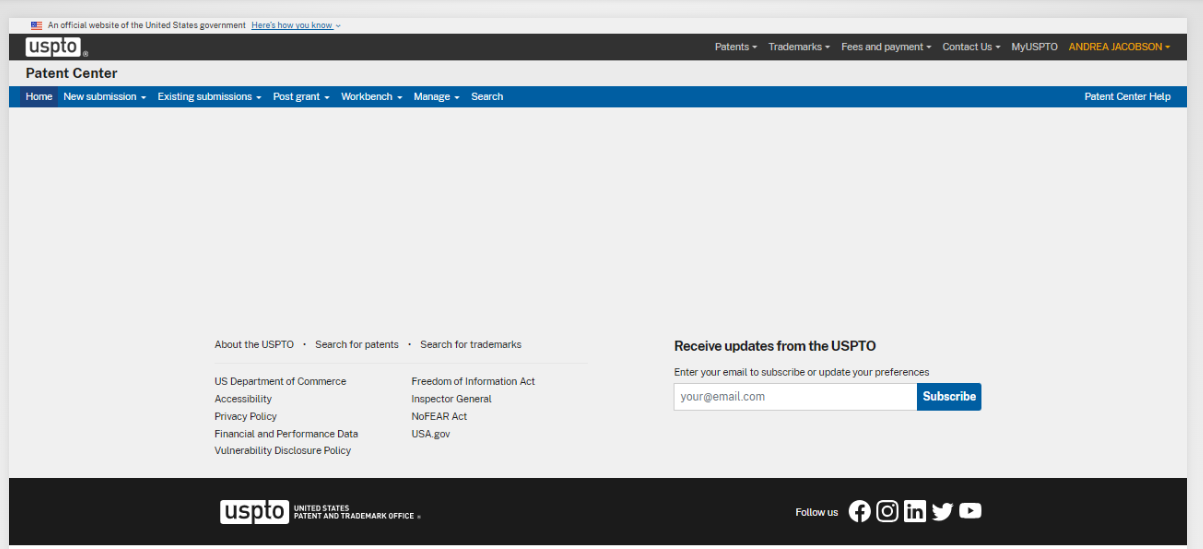1203x549 pixels.
Task: Click the Patent Center title
Action: [71, 73]
